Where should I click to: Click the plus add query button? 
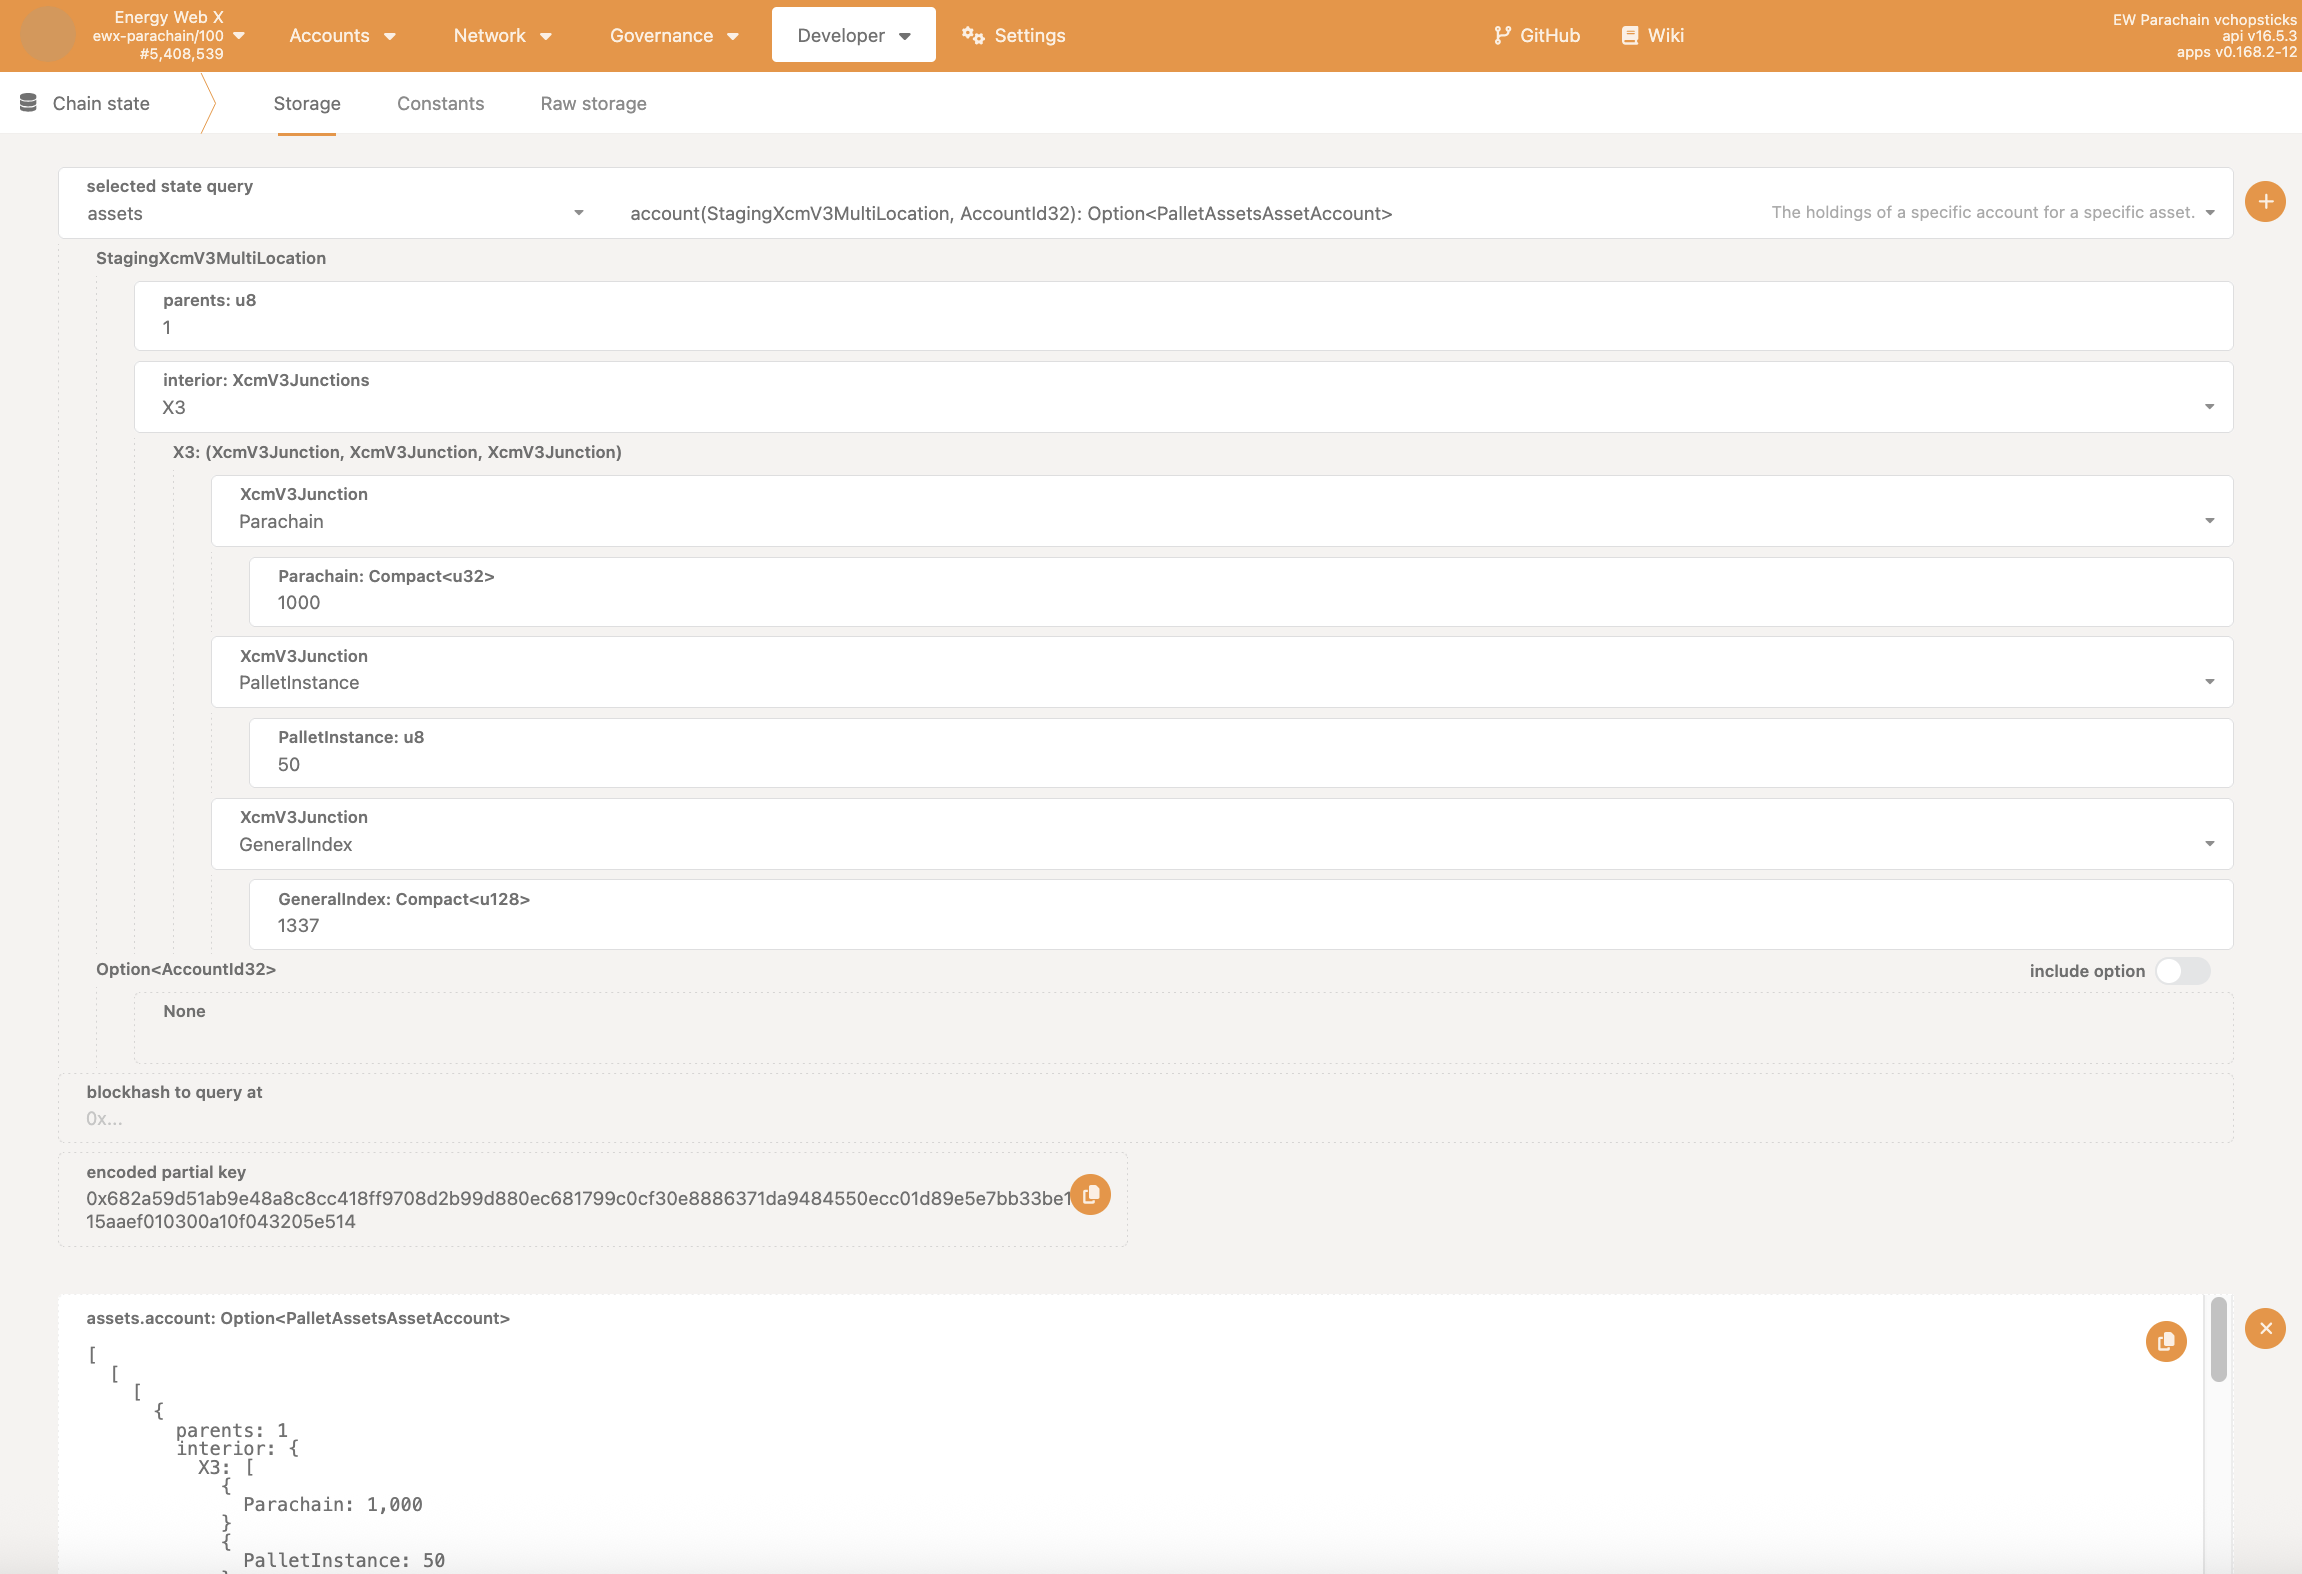pyautogui.click(x=2265, y=202)
